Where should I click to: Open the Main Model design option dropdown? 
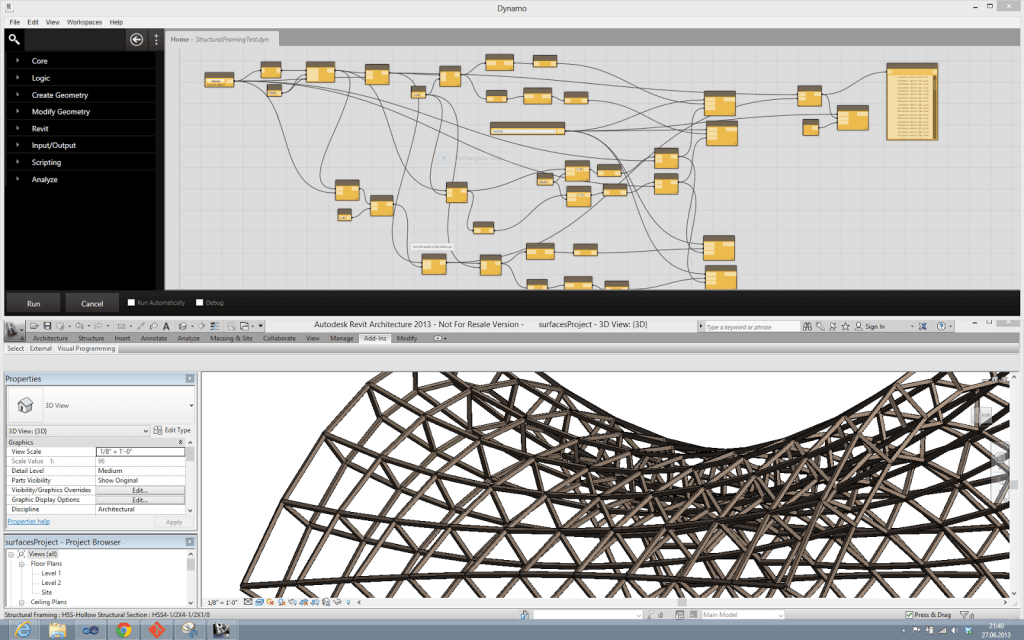743,615
